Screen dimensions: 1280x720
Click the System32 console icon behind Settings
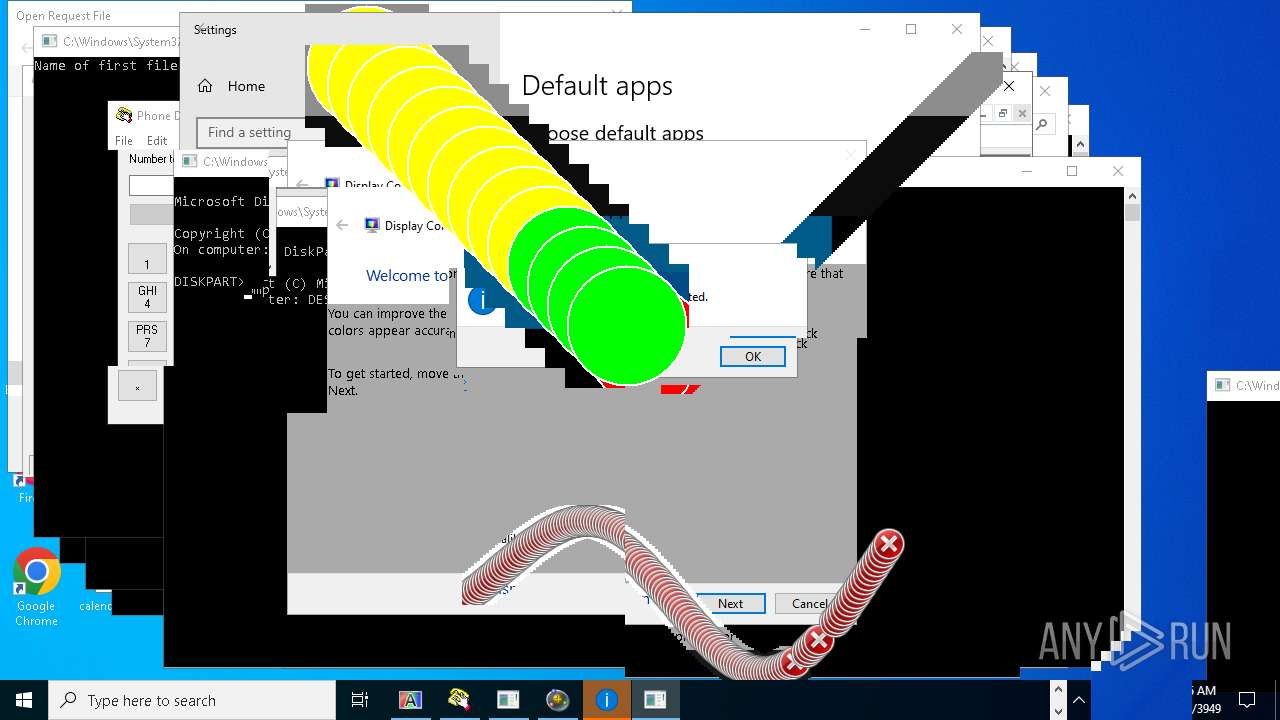click(49, 41)
